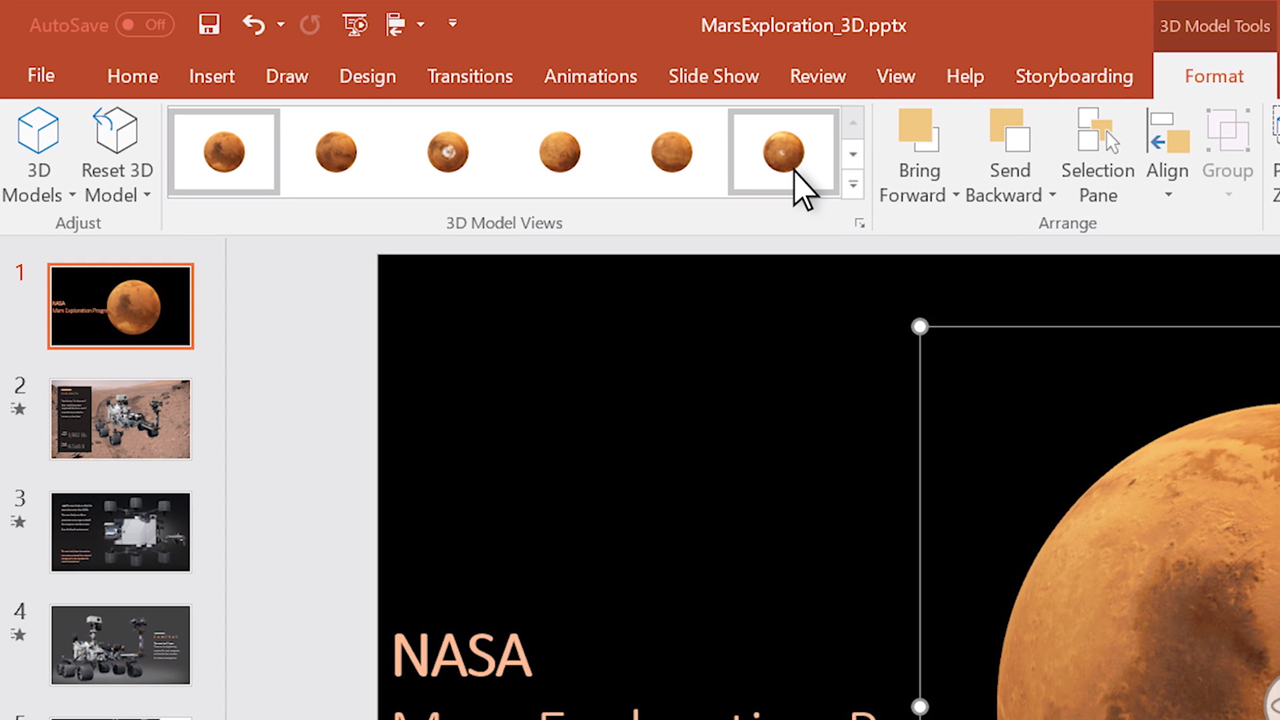The image size is (1280, 720).
Task: Click the Undo arrow icon
Action: [x=254, y=25]
